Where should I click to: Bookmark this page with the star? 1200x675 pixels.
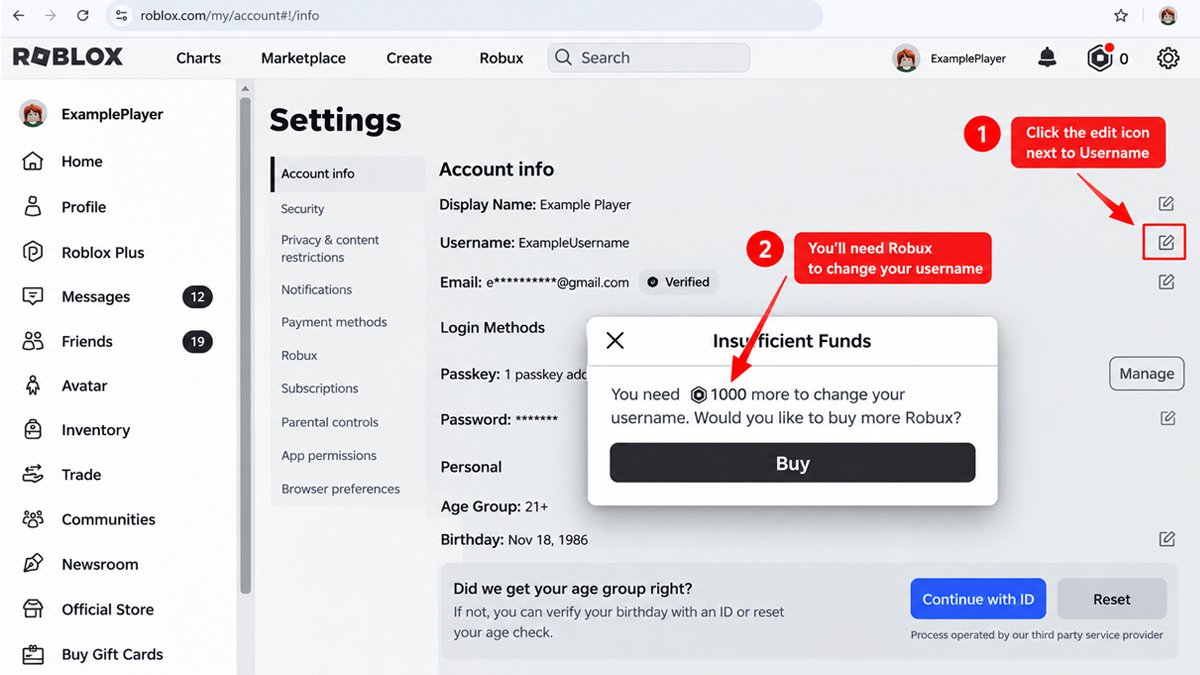[1121, 16]
